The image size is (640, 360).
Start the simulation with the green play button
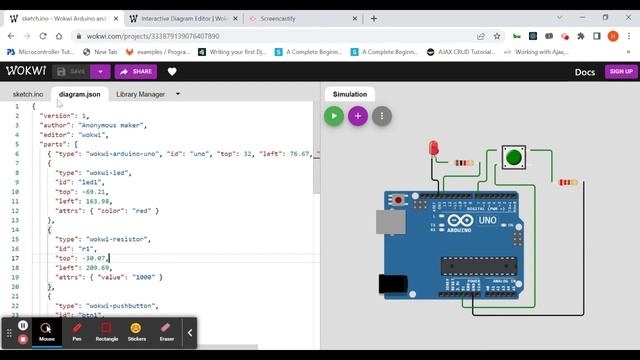(334, 116)
